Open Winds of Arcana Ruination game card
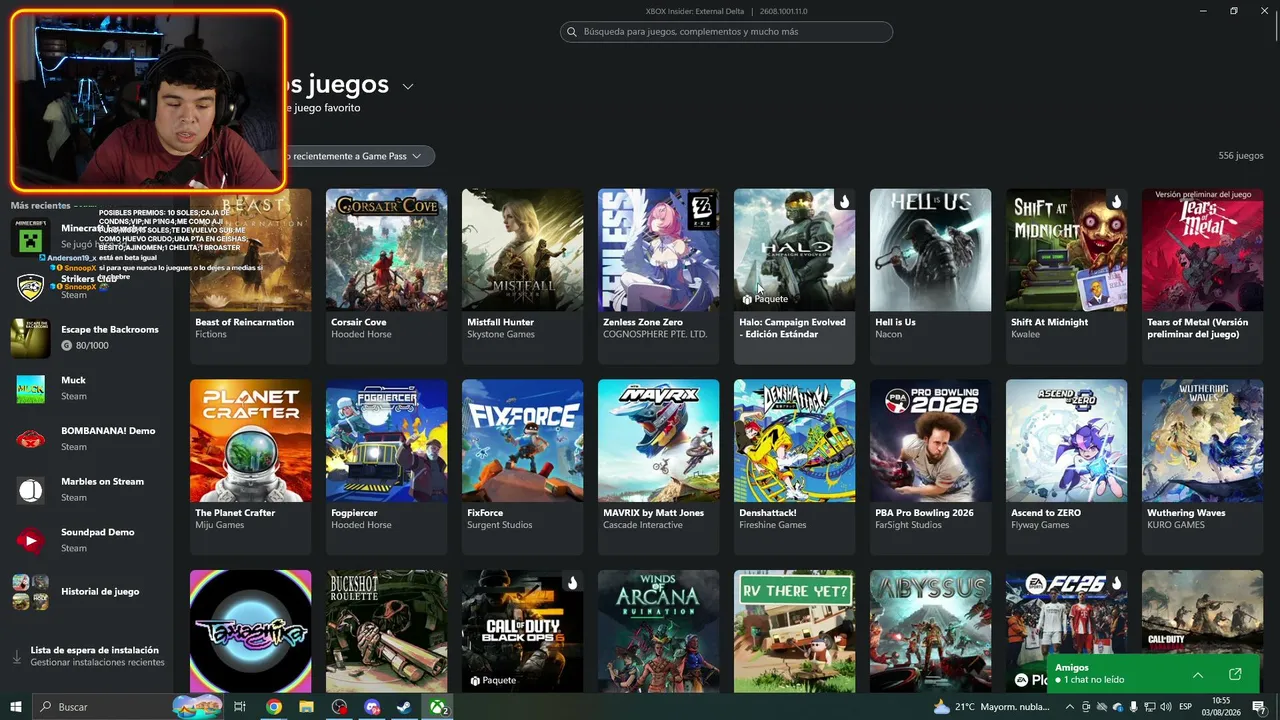The width and height of the screenshot is (1280, 720). [658, 631]
